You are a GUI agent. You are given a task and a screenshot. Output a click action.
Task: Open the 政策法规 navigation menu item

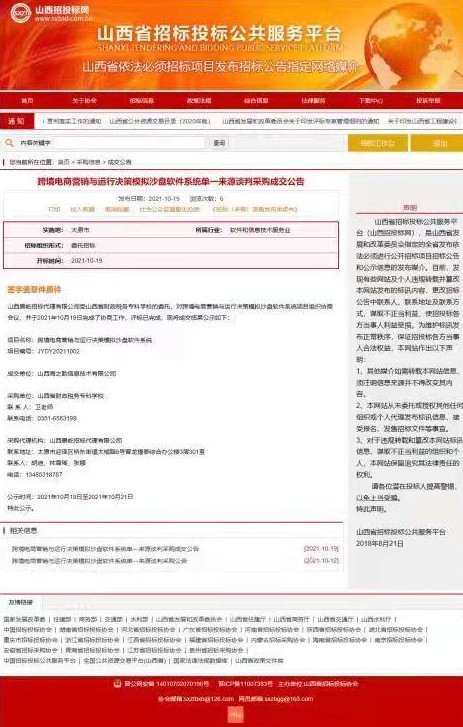coord(199,100)
